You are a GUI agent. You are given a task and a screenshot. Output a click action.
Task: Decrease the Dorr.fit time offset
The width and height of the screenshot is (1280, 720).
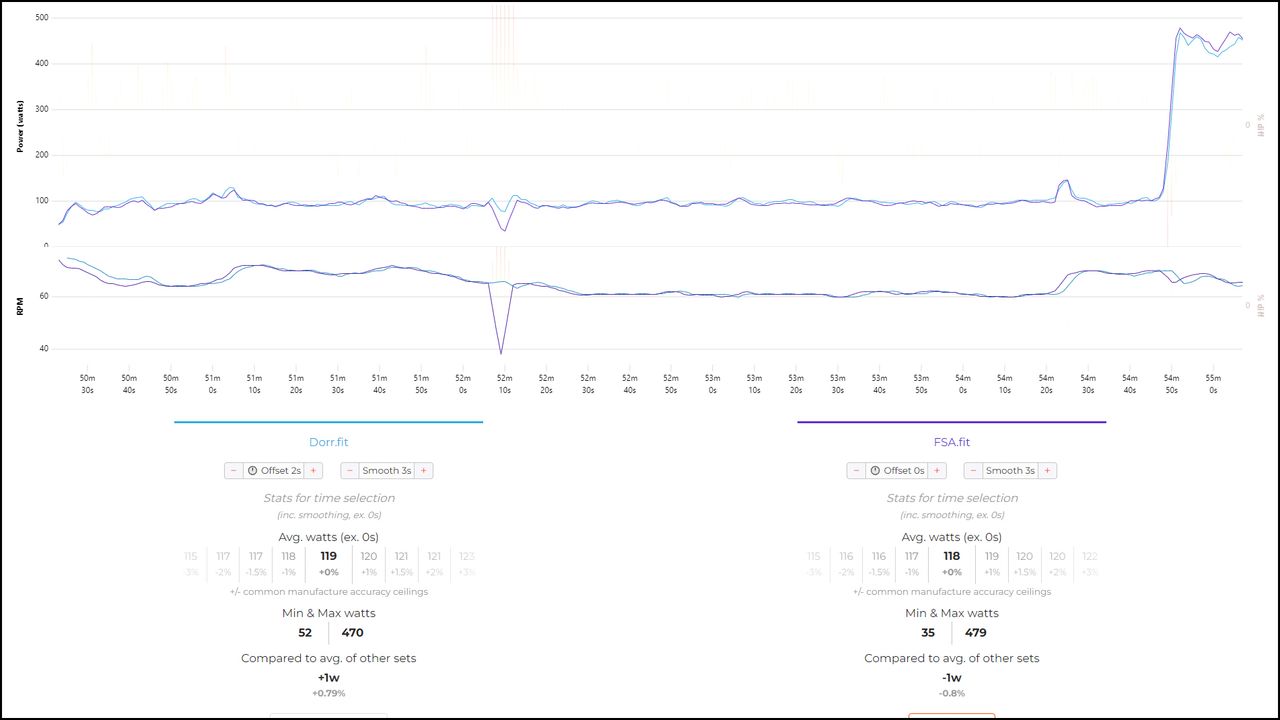pos(233,470)
